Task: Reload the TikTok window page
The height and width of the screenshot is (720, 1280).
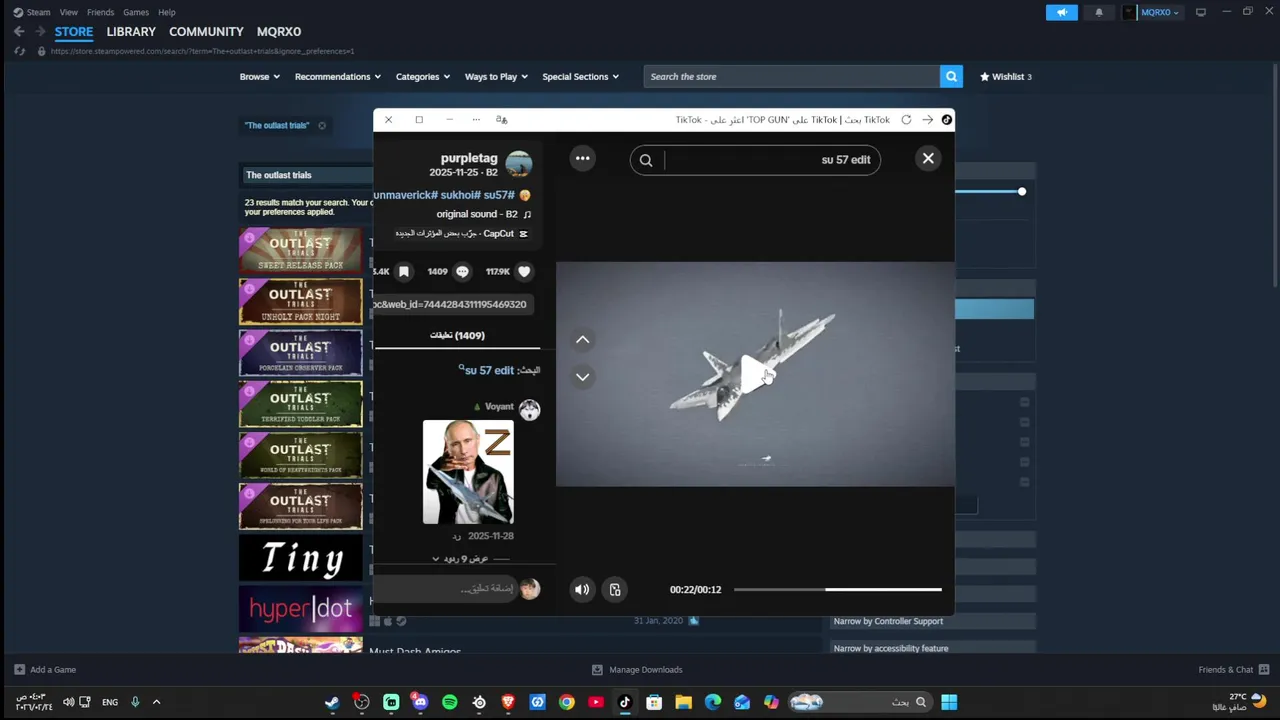Action: [x=906, y=120]
